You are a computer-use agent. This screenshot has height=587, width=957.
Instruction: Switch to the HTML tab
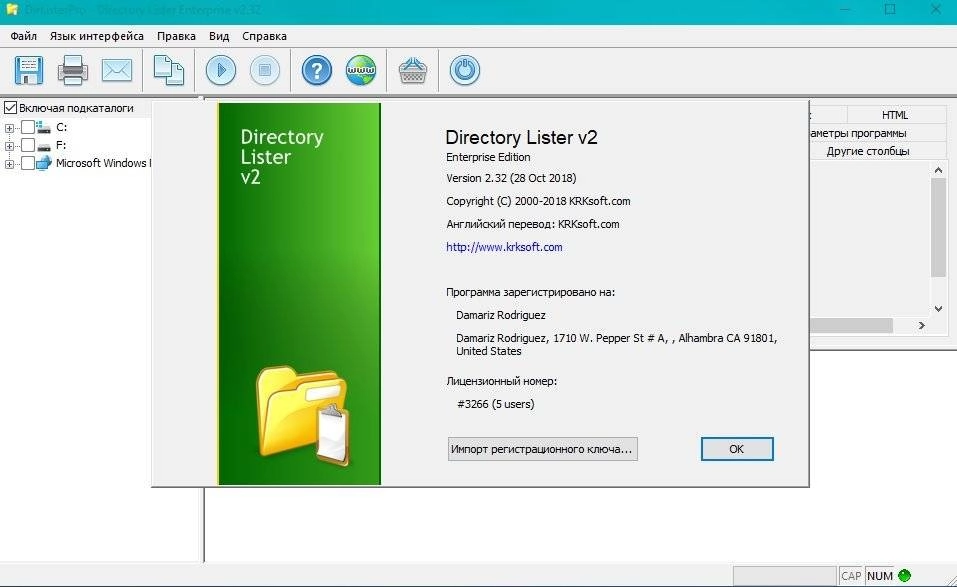pos(895,115)
